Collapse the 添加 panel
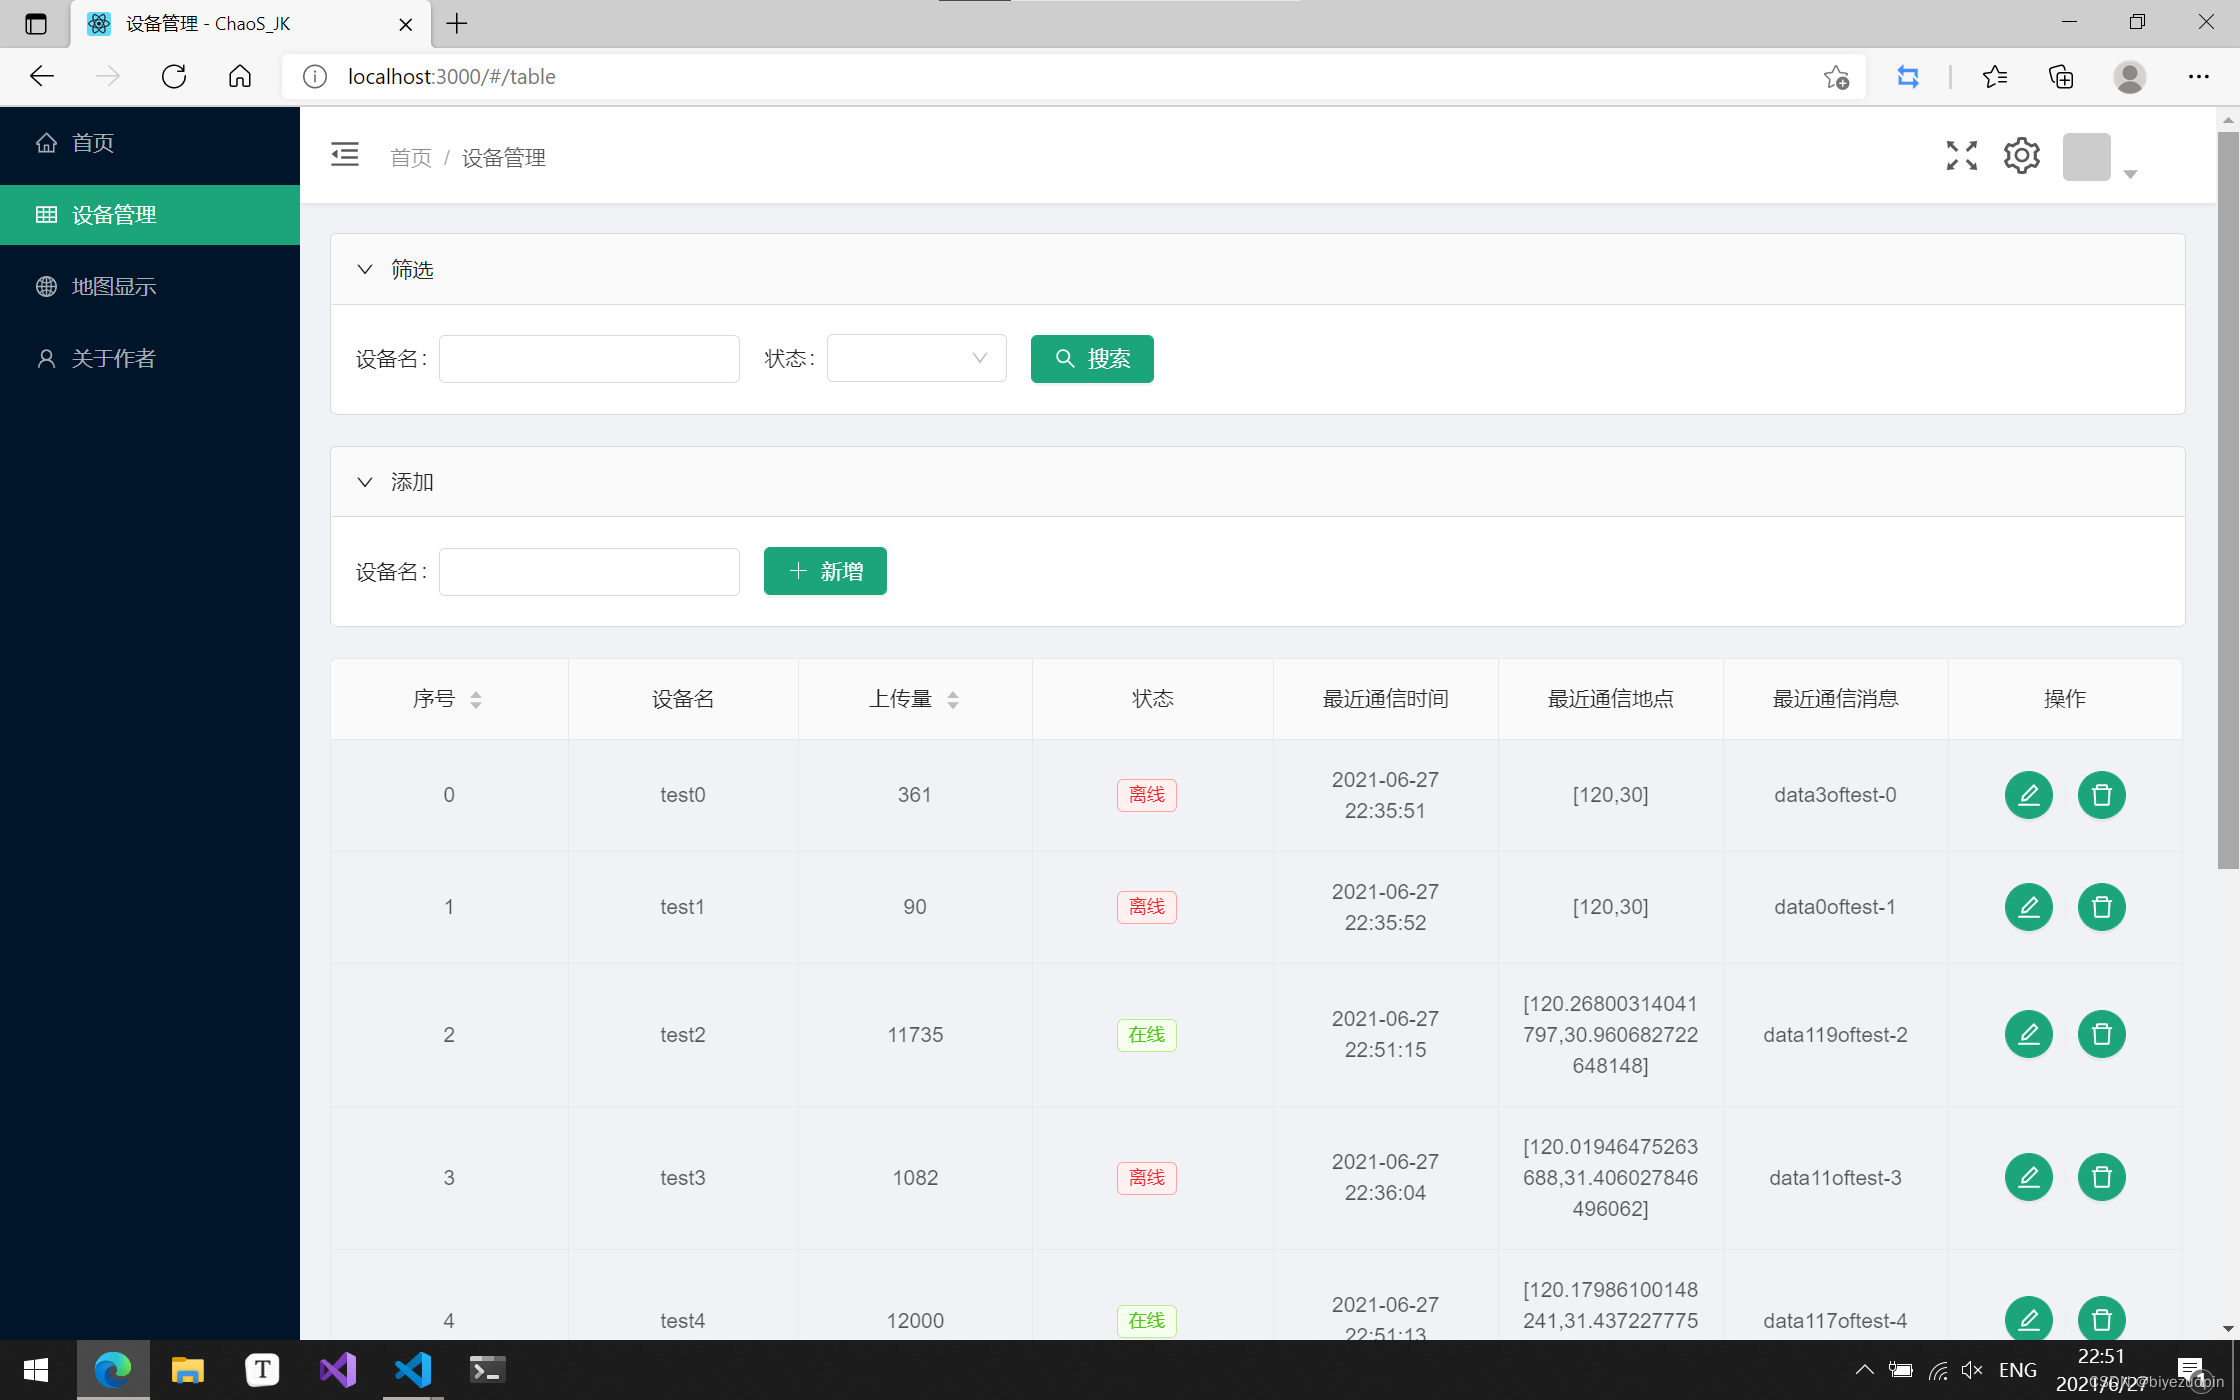Viewport: 2240px width, 1400px height. 365,482
